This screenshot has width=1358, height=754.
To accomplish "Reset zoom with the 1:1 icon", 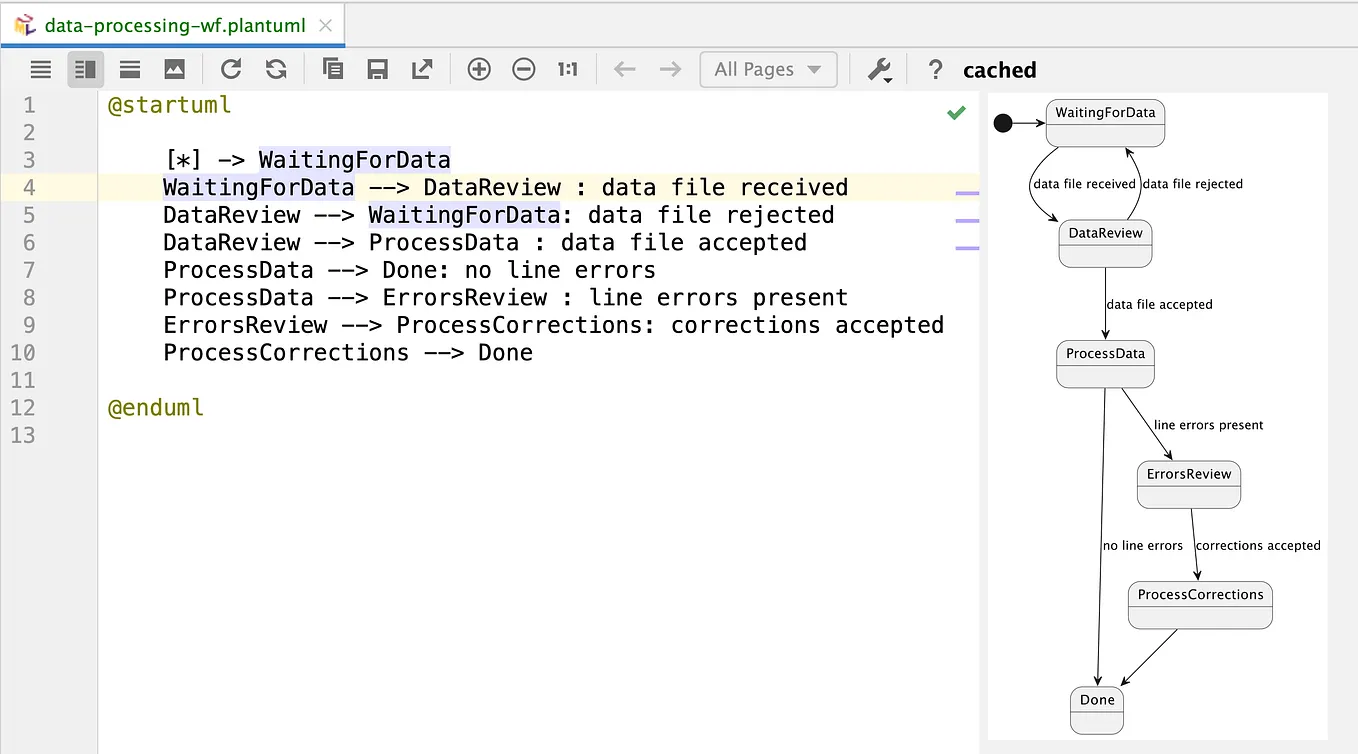I will pos(567,69).
